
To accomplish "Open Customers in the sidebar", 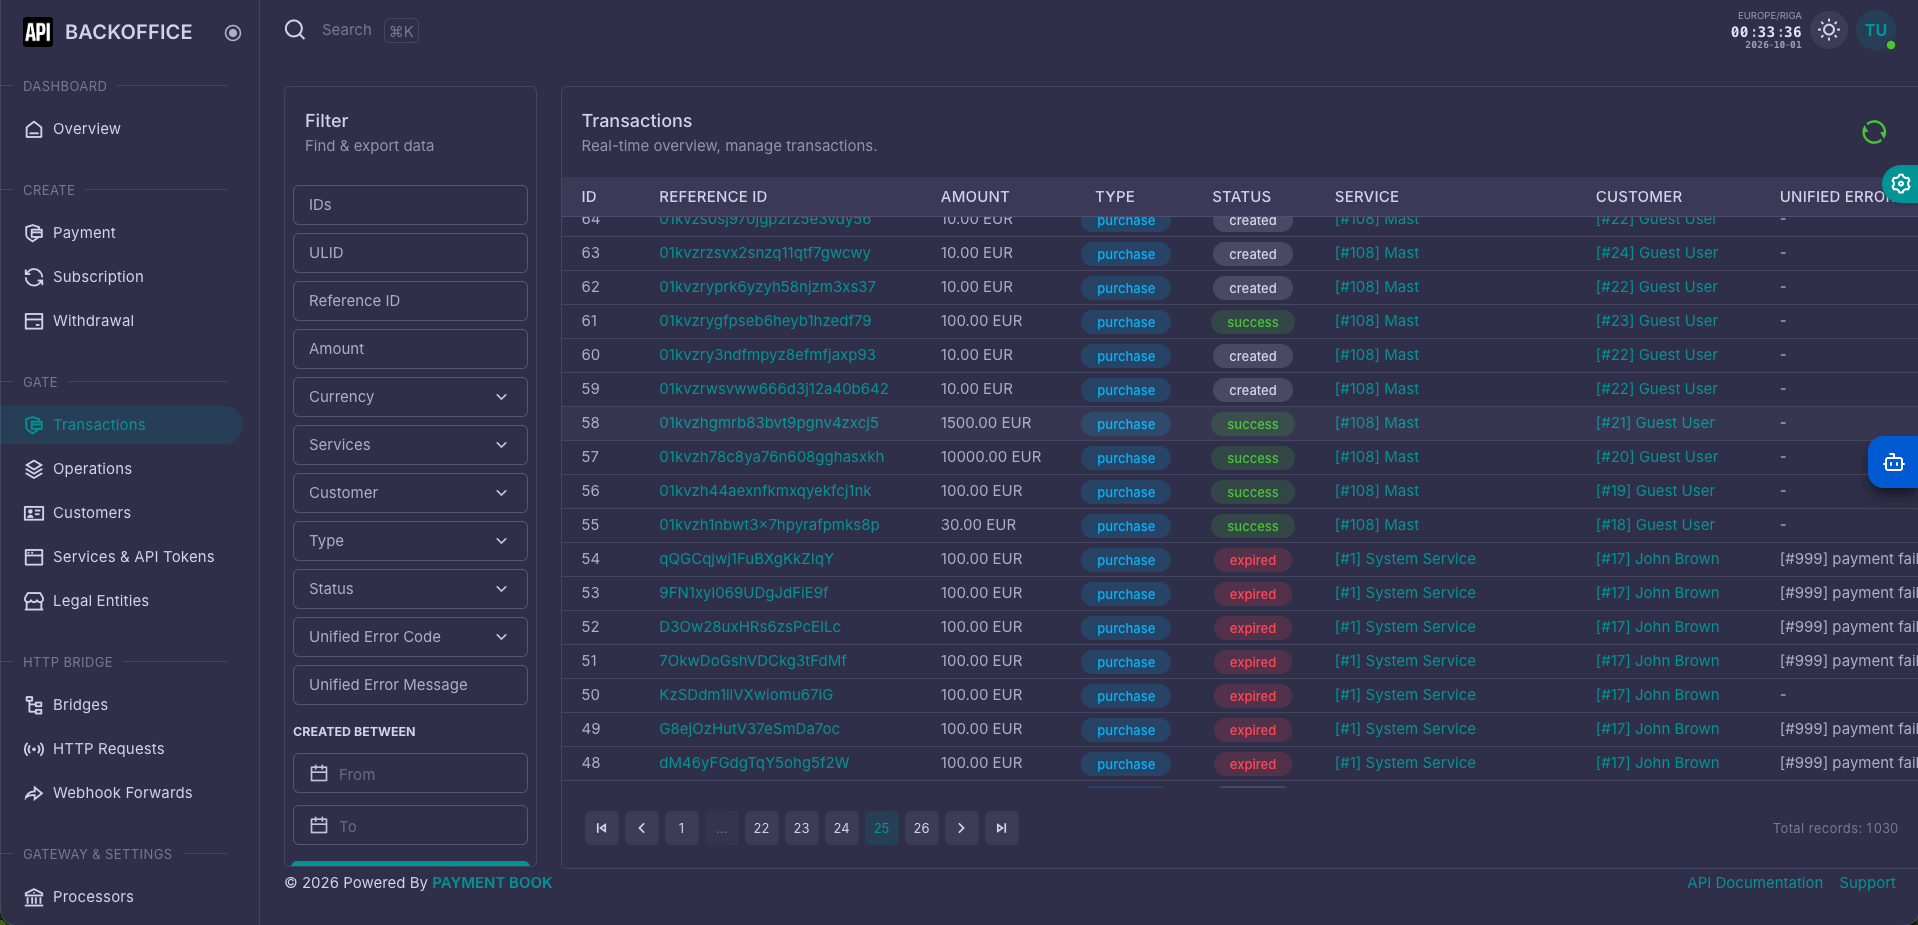I will [x=121, y=513].
